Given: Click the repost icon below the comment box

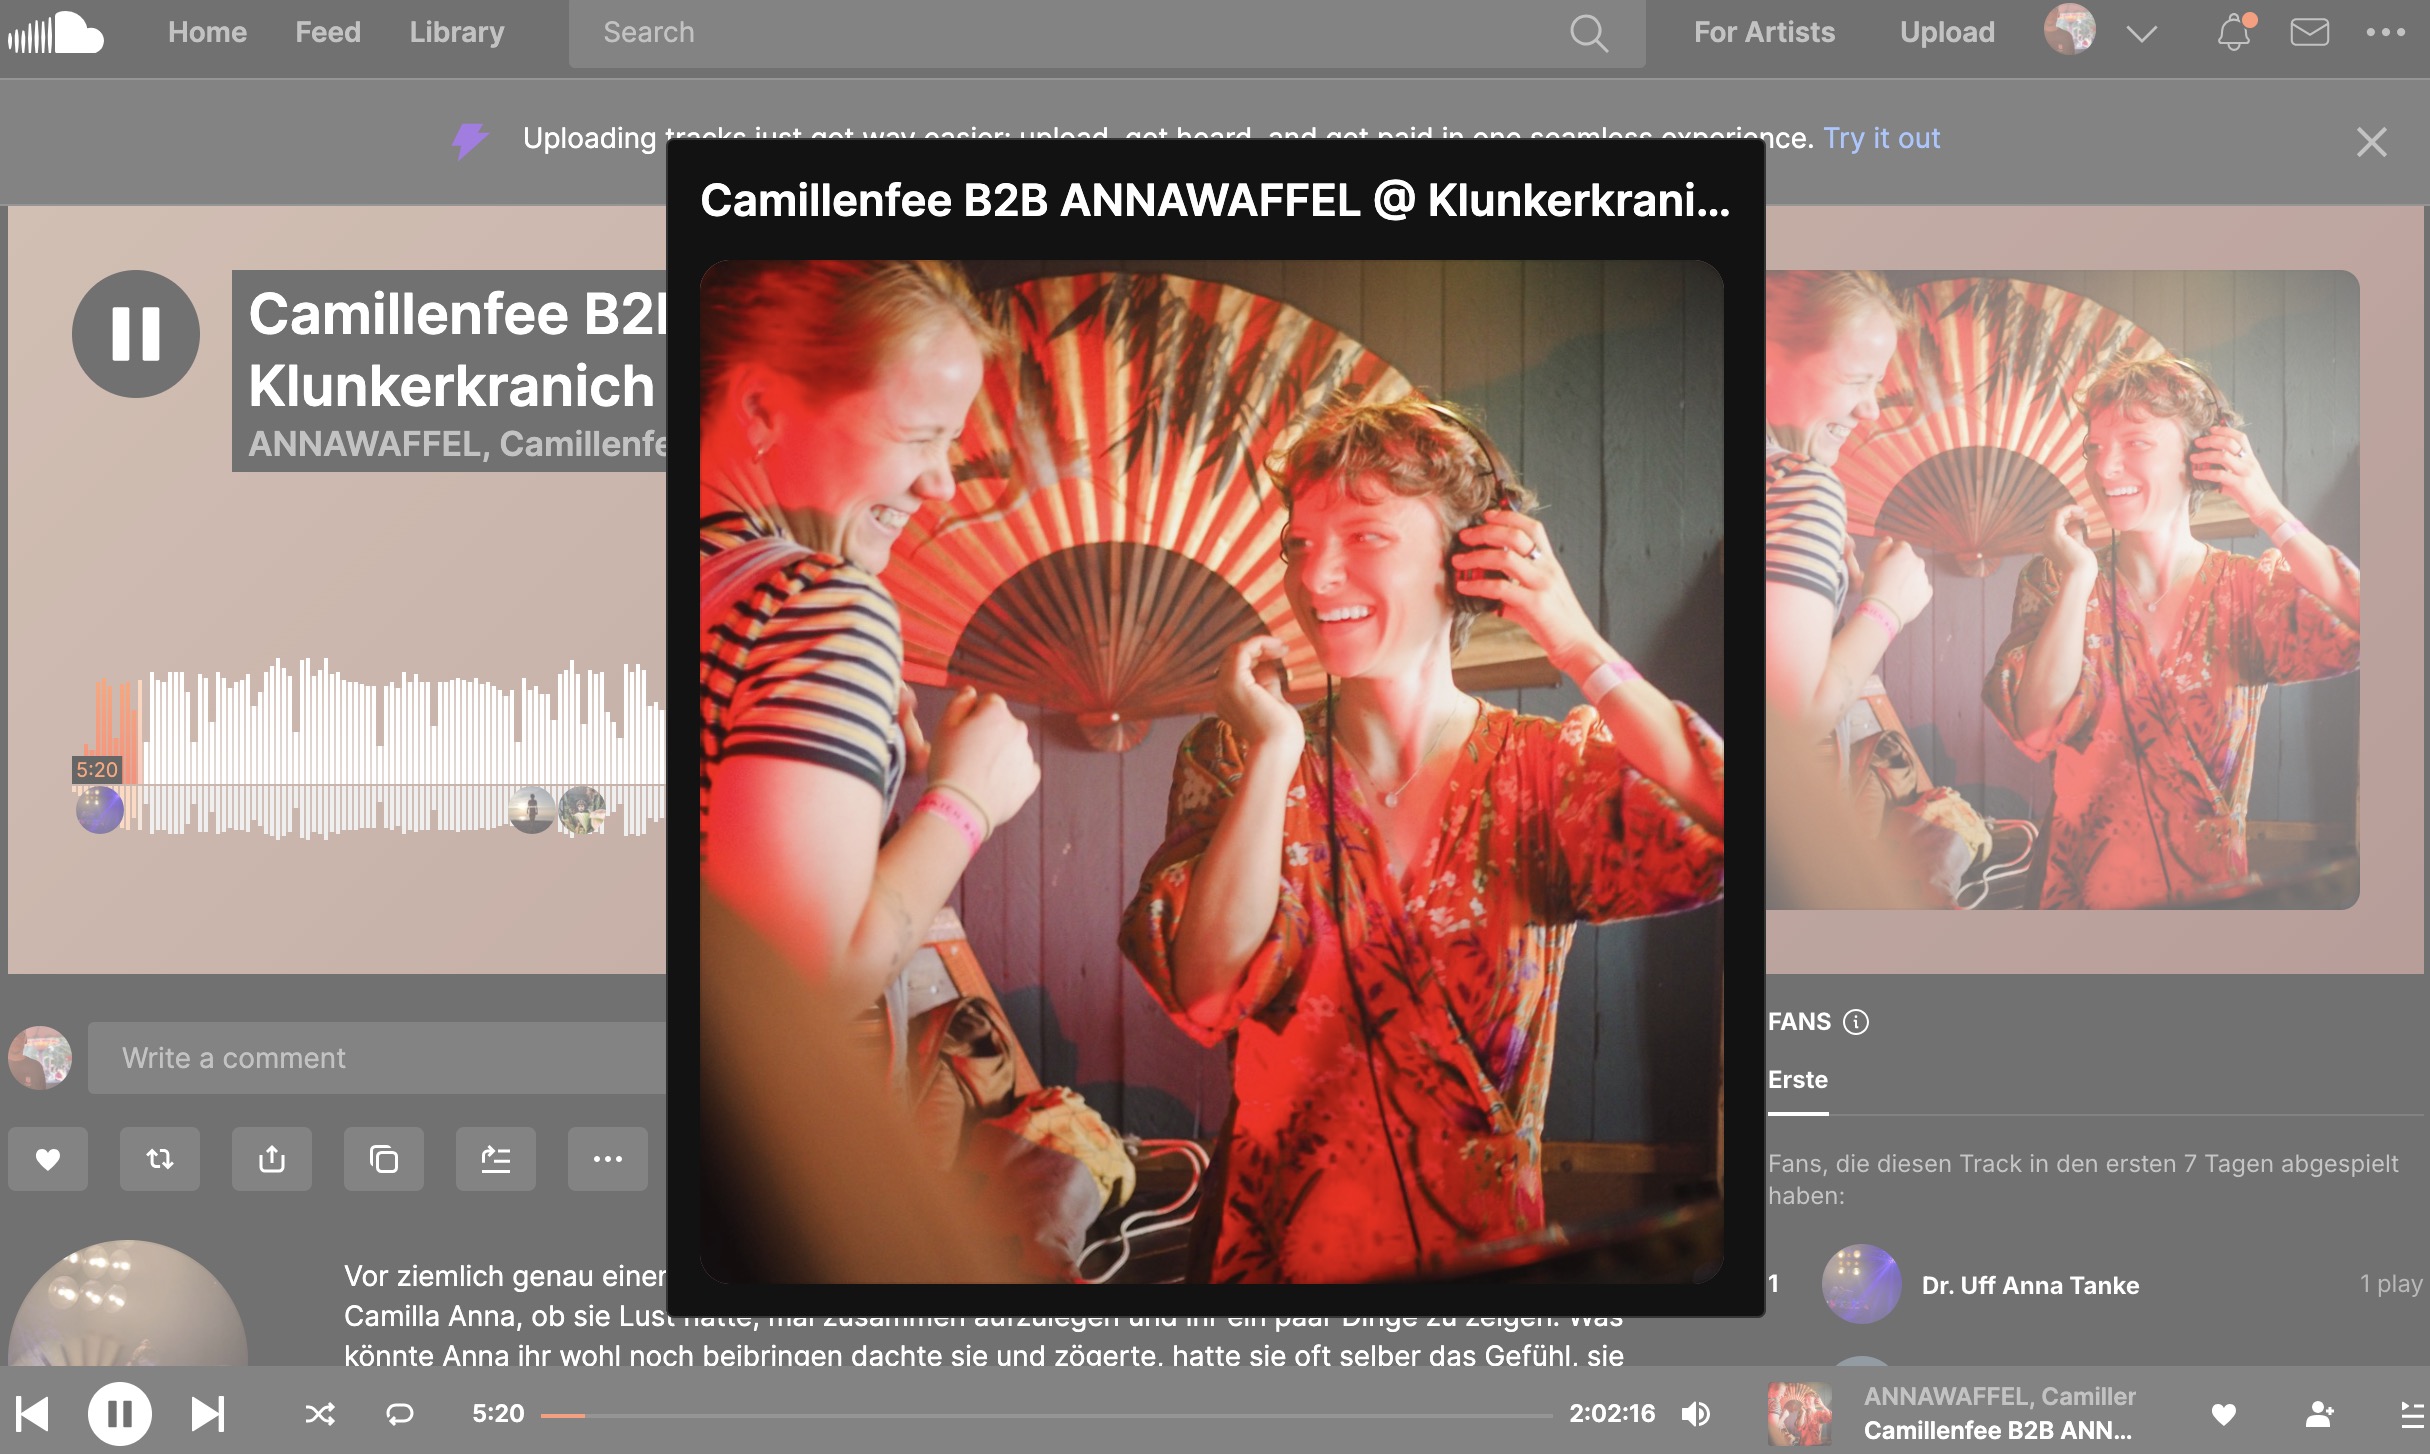Looking at the screenshot, I should click(160, 1159).
